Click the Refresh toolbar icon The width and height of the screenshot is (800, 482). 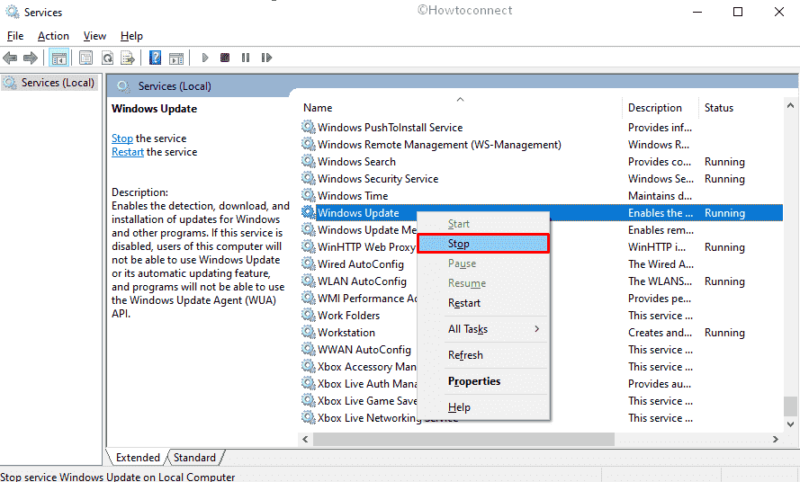pos(107,58)
